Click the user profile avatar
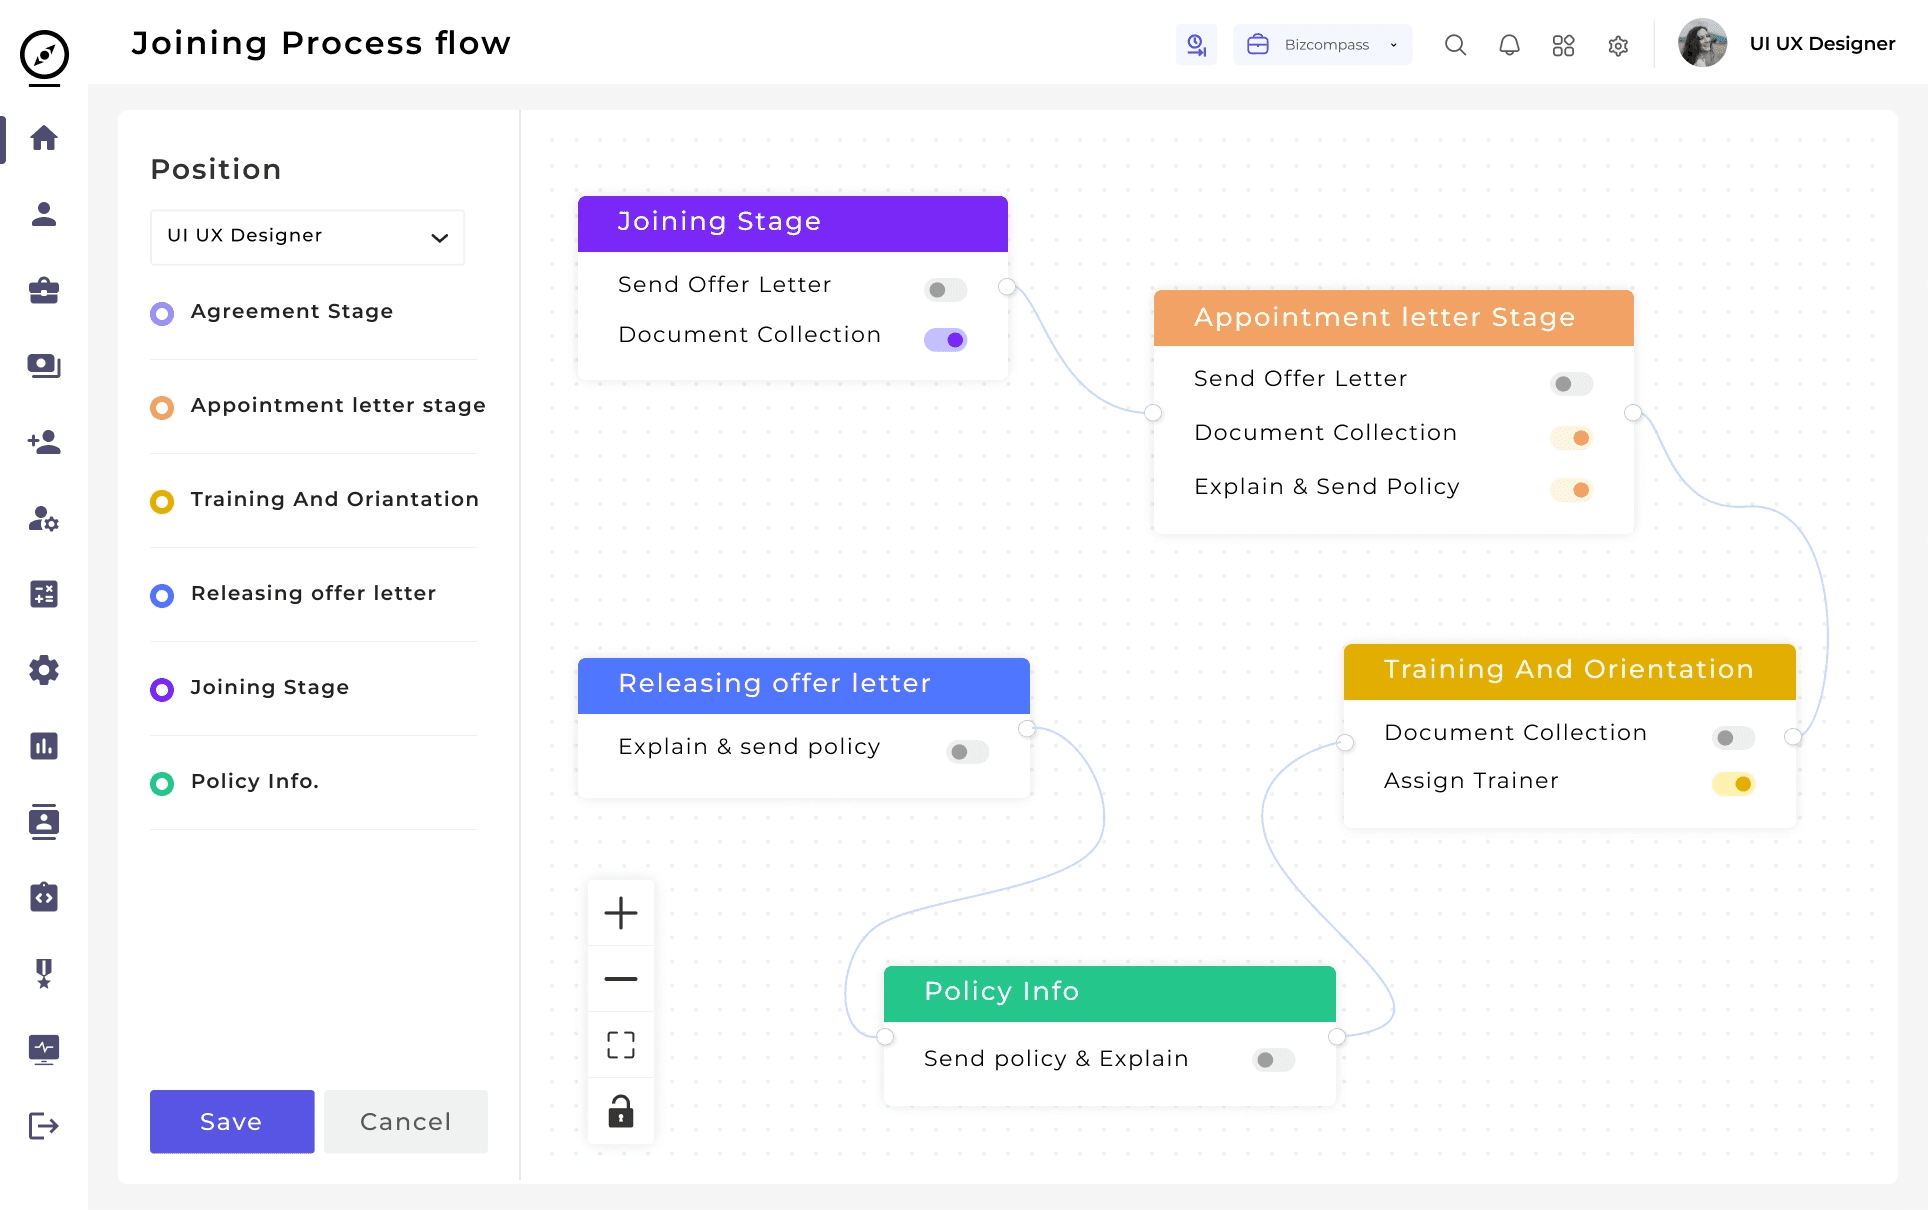The height and width of the screenshot is (1210, 1928). [1702, 44]
